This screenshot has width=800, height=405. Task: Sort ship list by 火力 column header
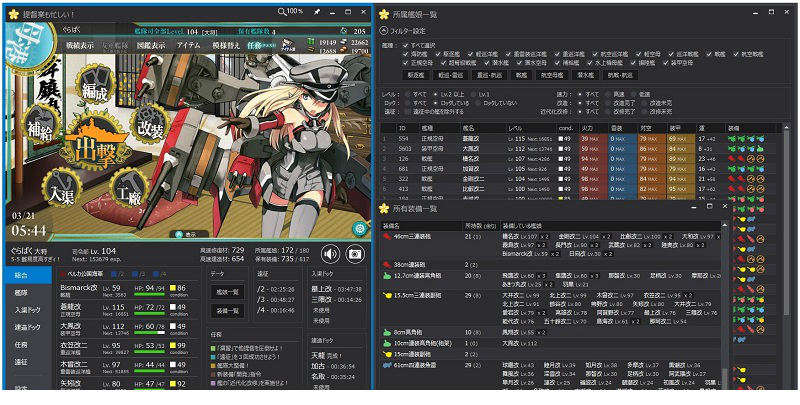coord(593,128)
